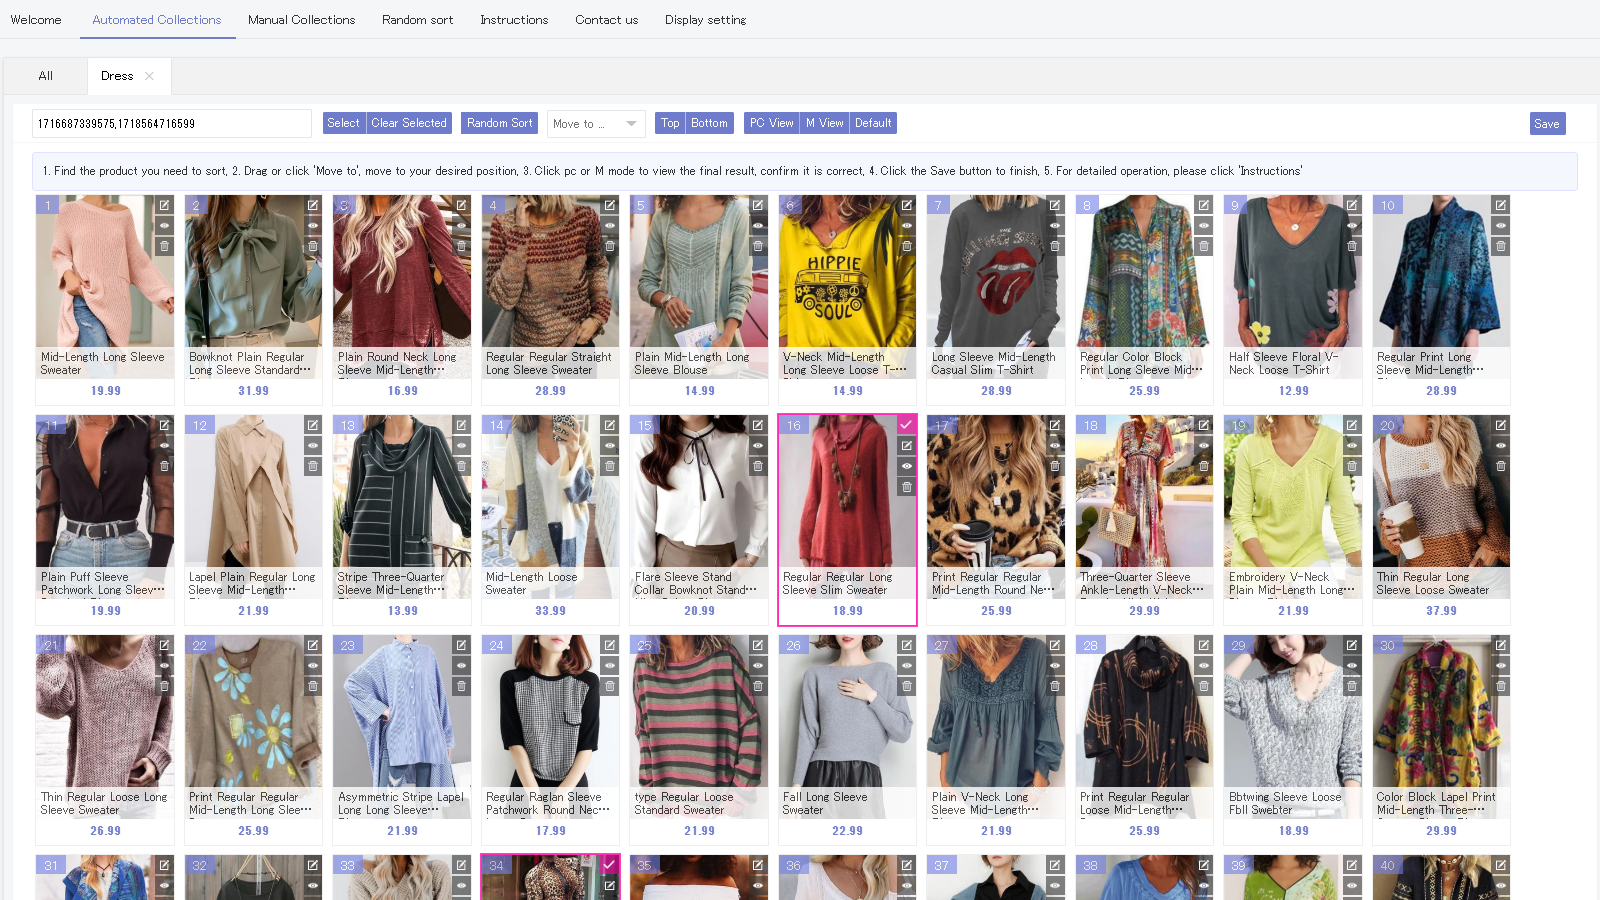The width and height of the screenshot is (1600, 900).
Task: Close the Dress tab with its X
Action: [x=149, y=75]
